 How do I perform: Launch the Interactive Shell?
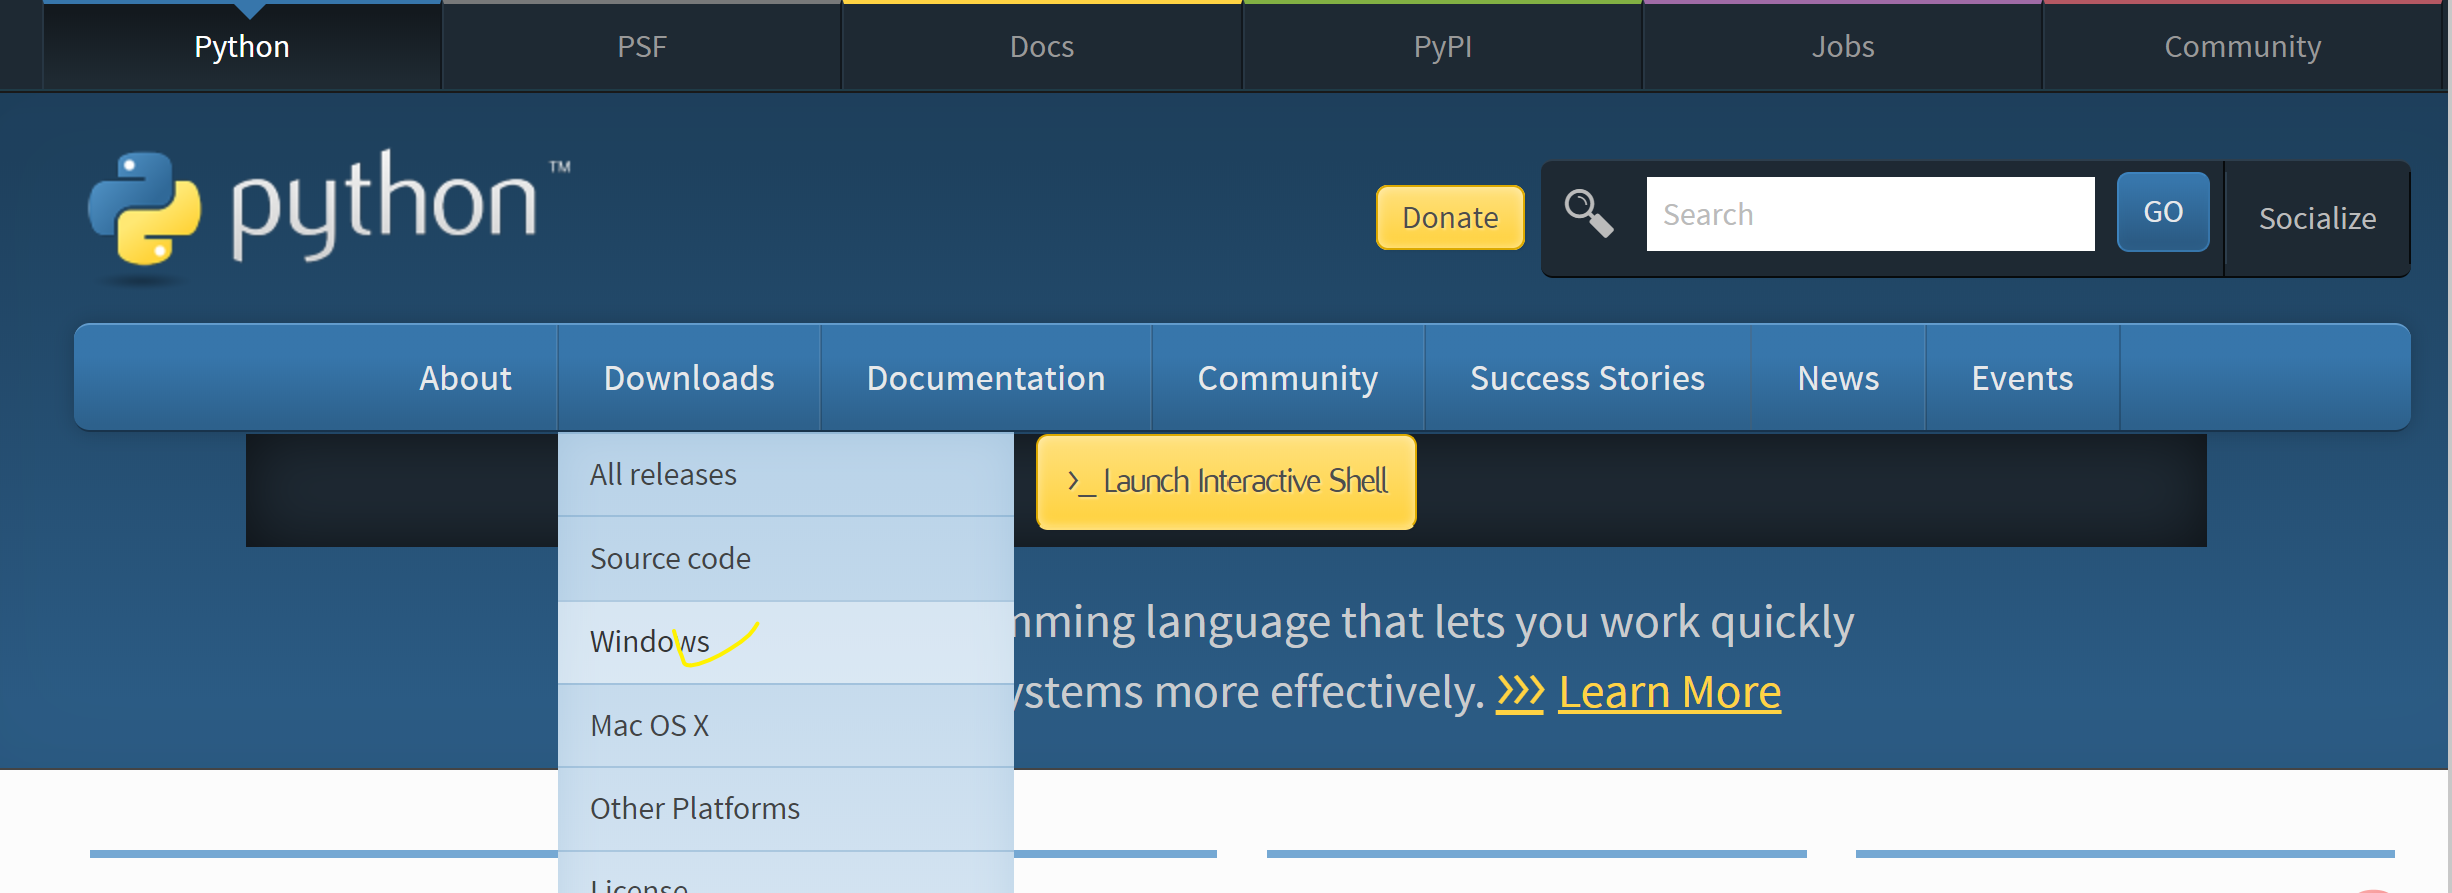point(1226,481)
